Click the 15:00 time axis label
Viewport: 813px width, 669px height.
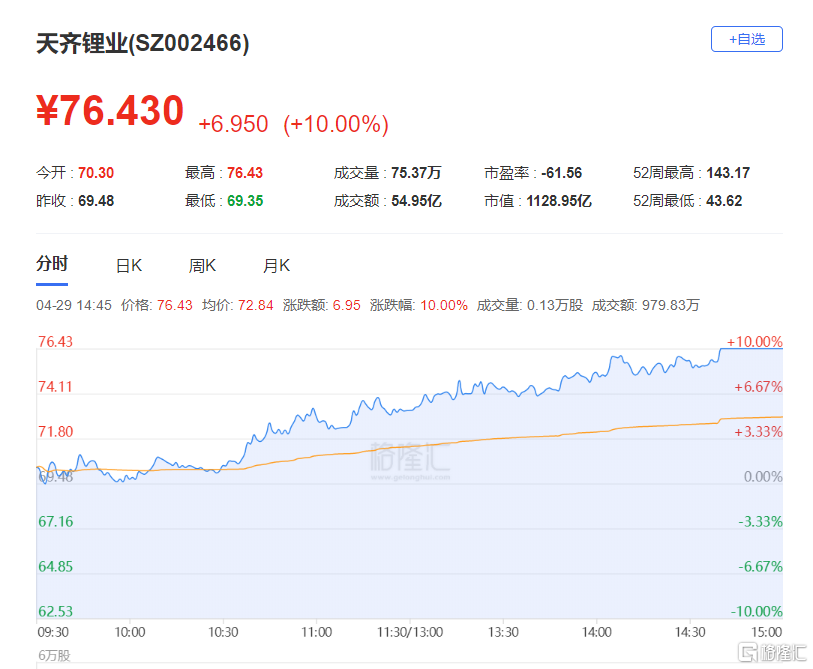[766, 632]
